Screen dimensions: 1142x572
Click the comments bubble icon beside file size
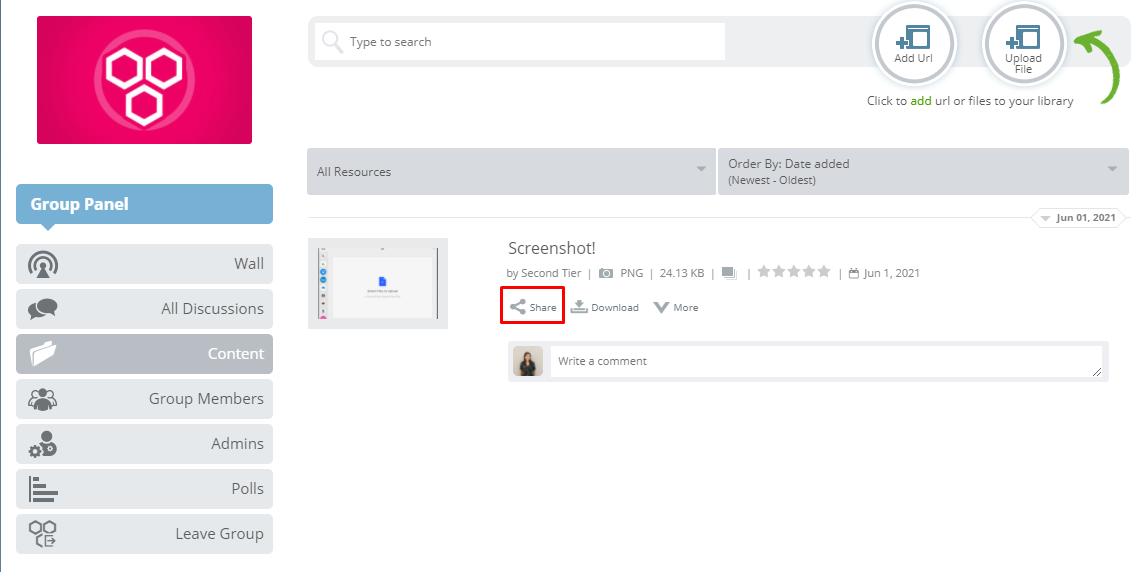729,273
